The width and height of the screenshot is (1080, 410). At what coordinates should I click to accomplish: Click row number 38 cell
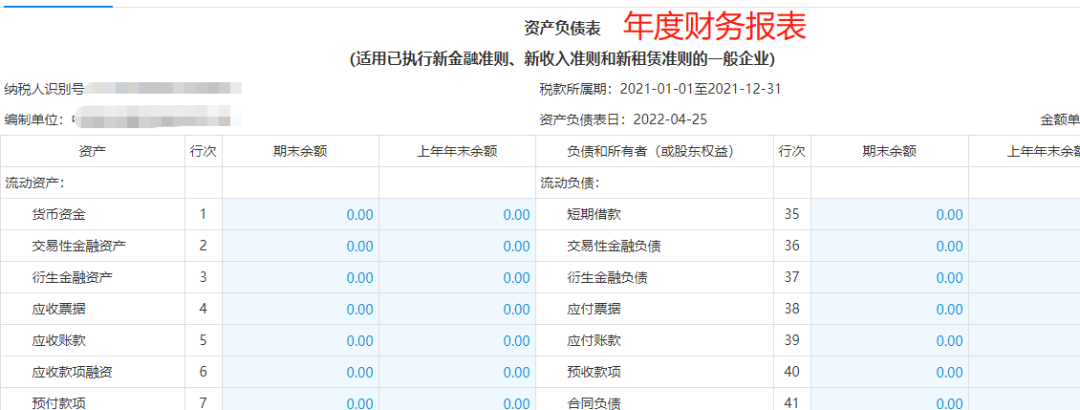click(x=792, y=309)
